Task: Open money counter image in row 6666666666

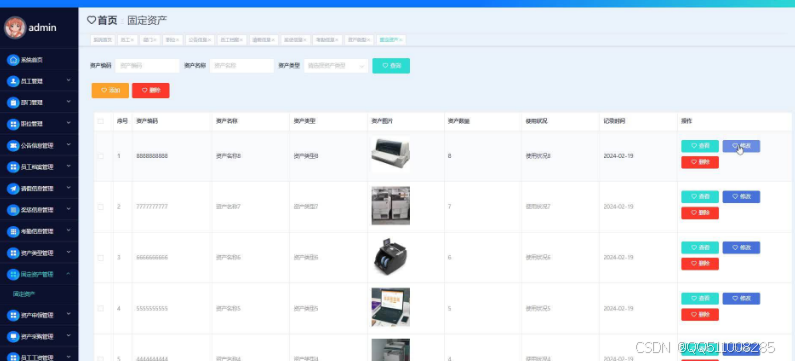Action: pos(390,256)
